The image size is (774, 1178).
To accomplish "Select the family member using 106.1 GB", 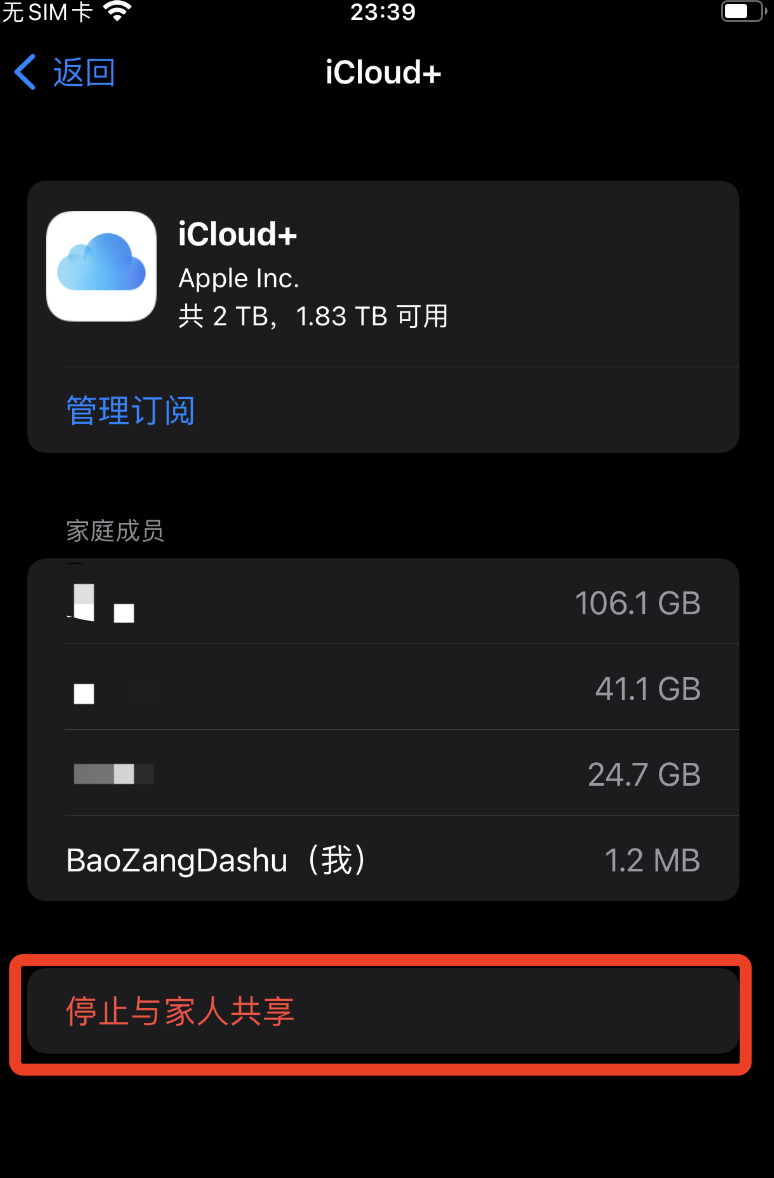I will pyautogui.click(x=383, y=603).
